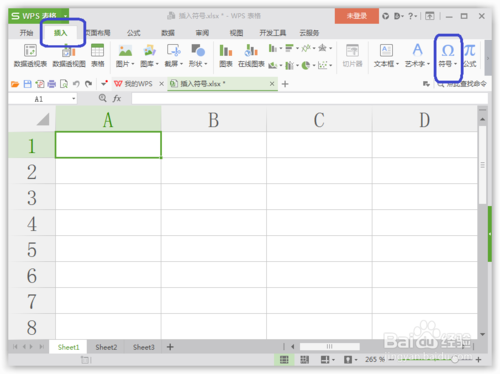Open the Data (数据) ribbon tab

(168, 33)
